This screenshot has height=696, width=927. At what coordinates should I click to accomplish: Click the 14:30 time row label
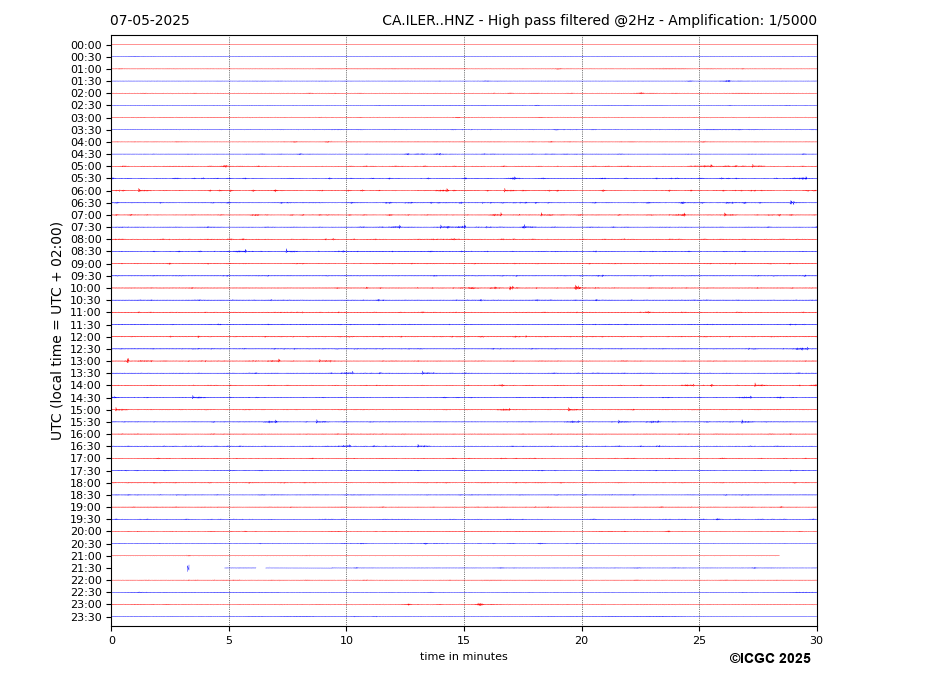point(86,398)
